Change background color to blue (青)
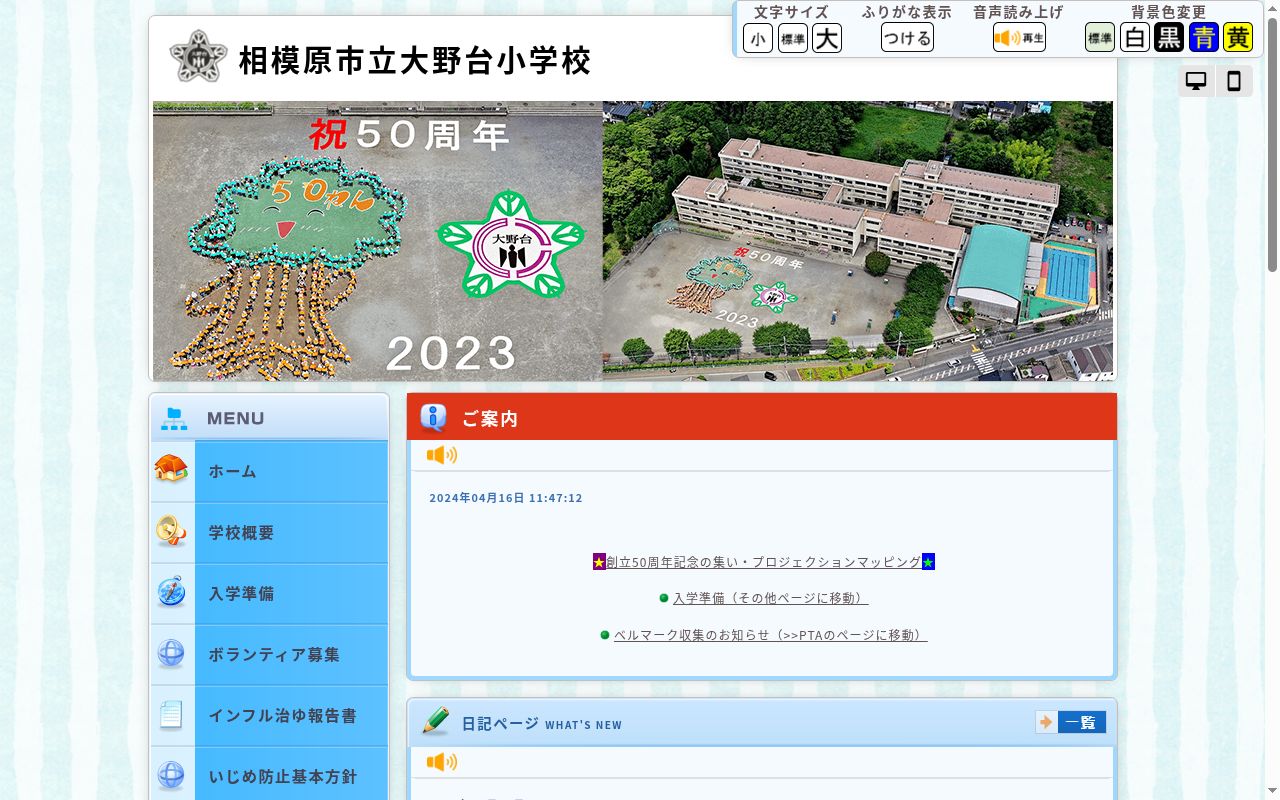 [x=1204, y=38]
